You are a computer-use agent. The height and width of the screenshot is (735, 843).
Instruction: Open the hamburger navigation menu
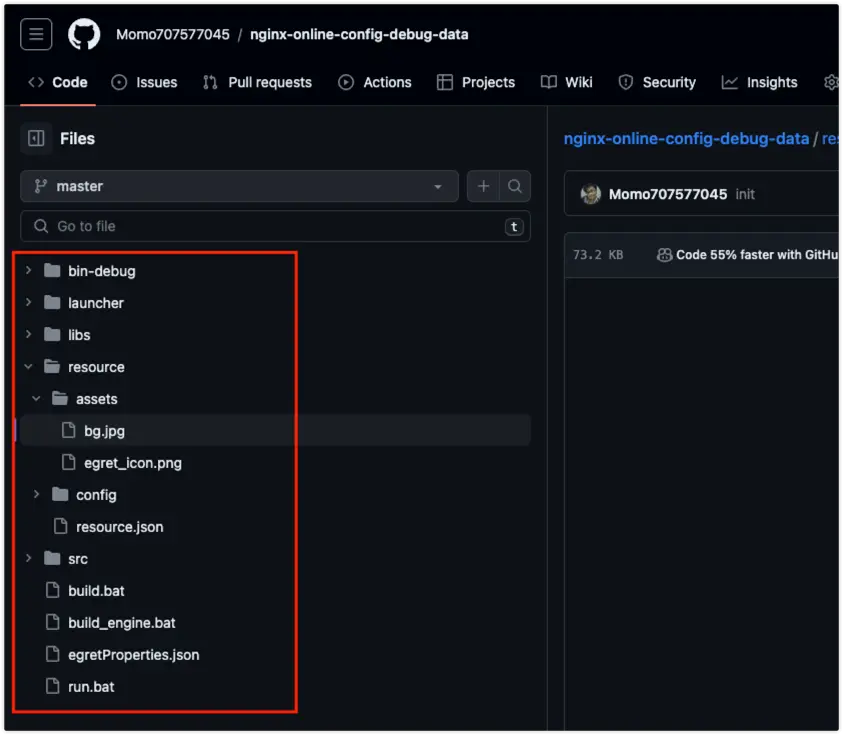tap(36, 34)
